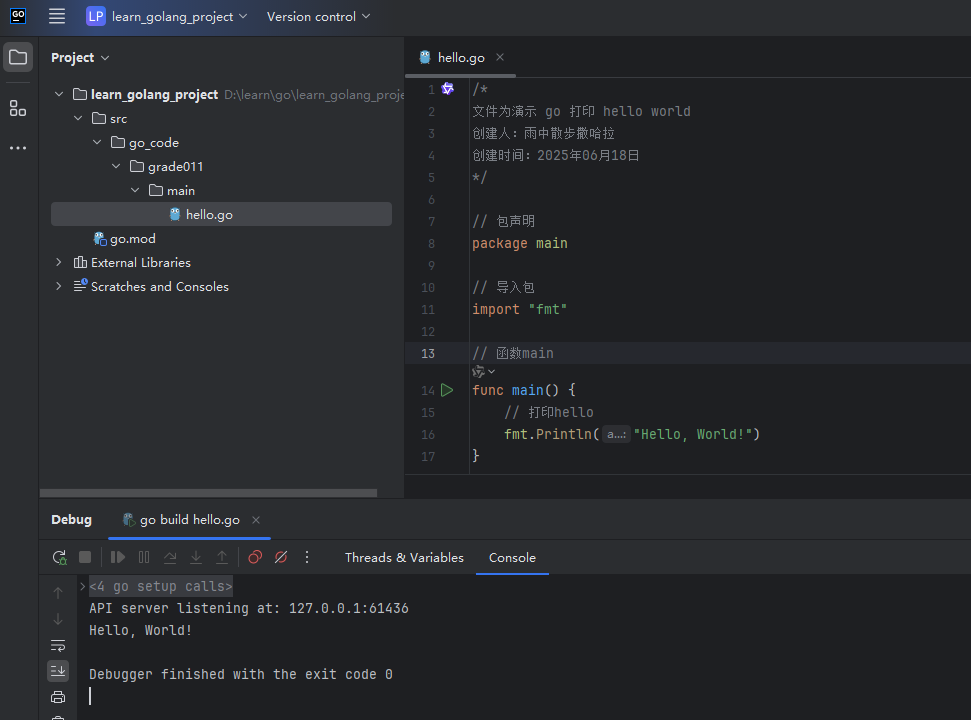
Task: Print the console output
Action: coord(58,697)
